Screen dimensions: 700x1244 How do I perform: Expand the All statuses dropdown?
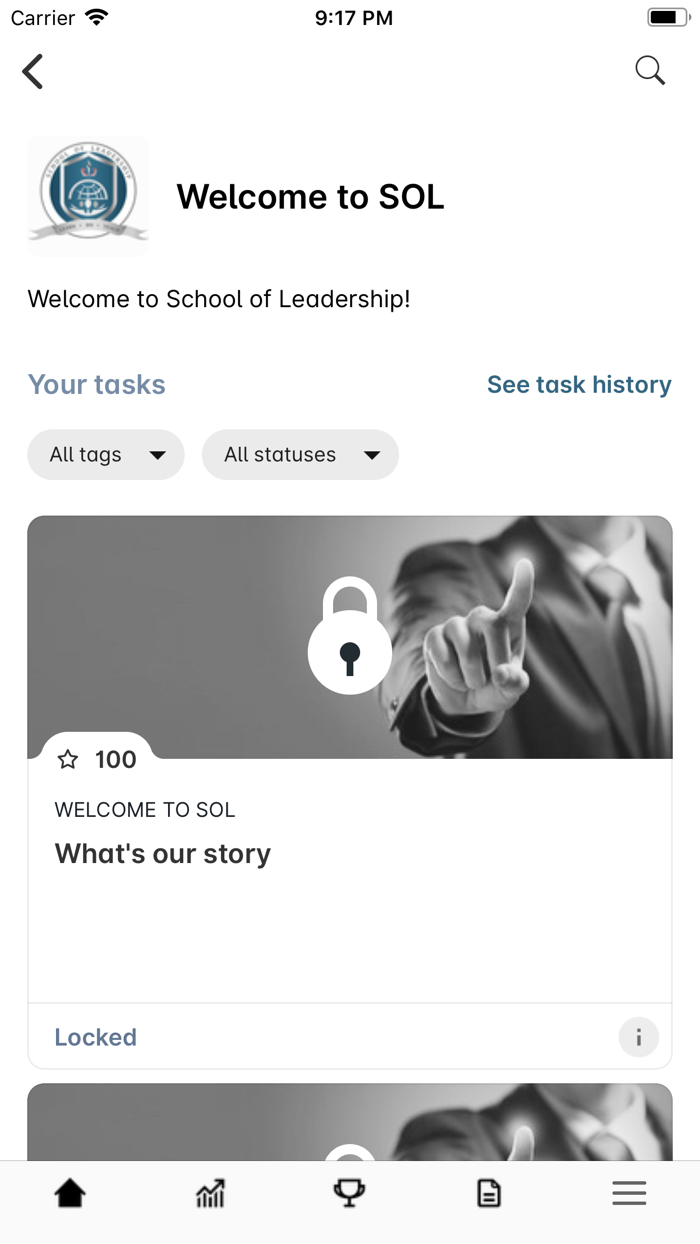[x=300, y=455]
